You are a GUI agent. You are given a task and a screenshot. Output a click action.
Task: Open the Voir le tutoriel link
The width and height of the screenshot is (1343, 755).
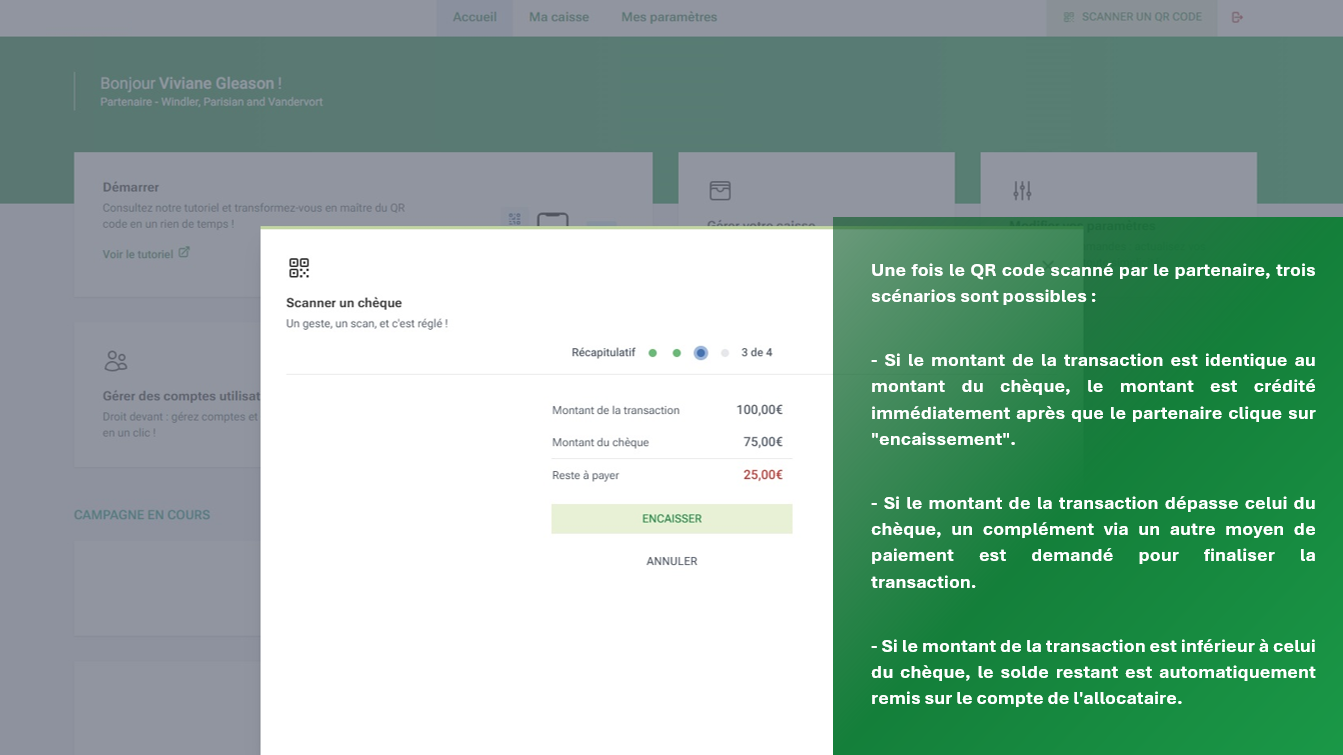tap(138, 254)
